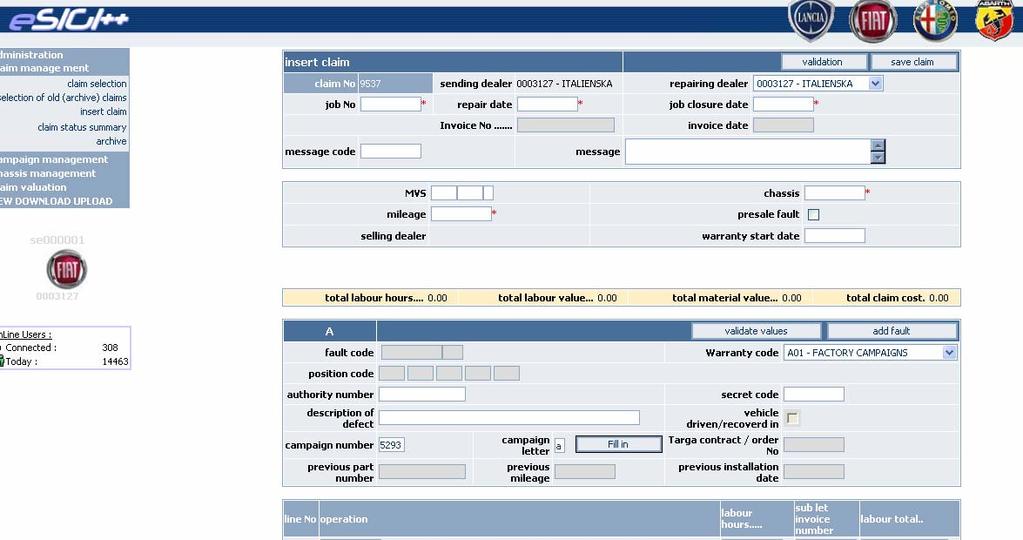Open administration section header

(31, 55)
